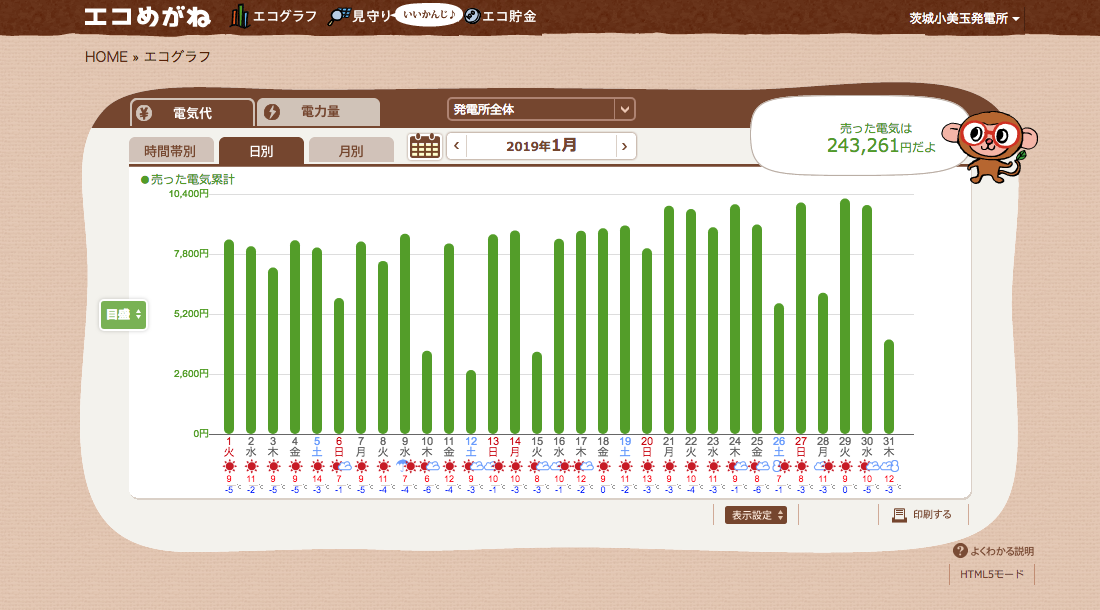Switch to HTML5モード
1100x610 pixels.
(992, 574)
